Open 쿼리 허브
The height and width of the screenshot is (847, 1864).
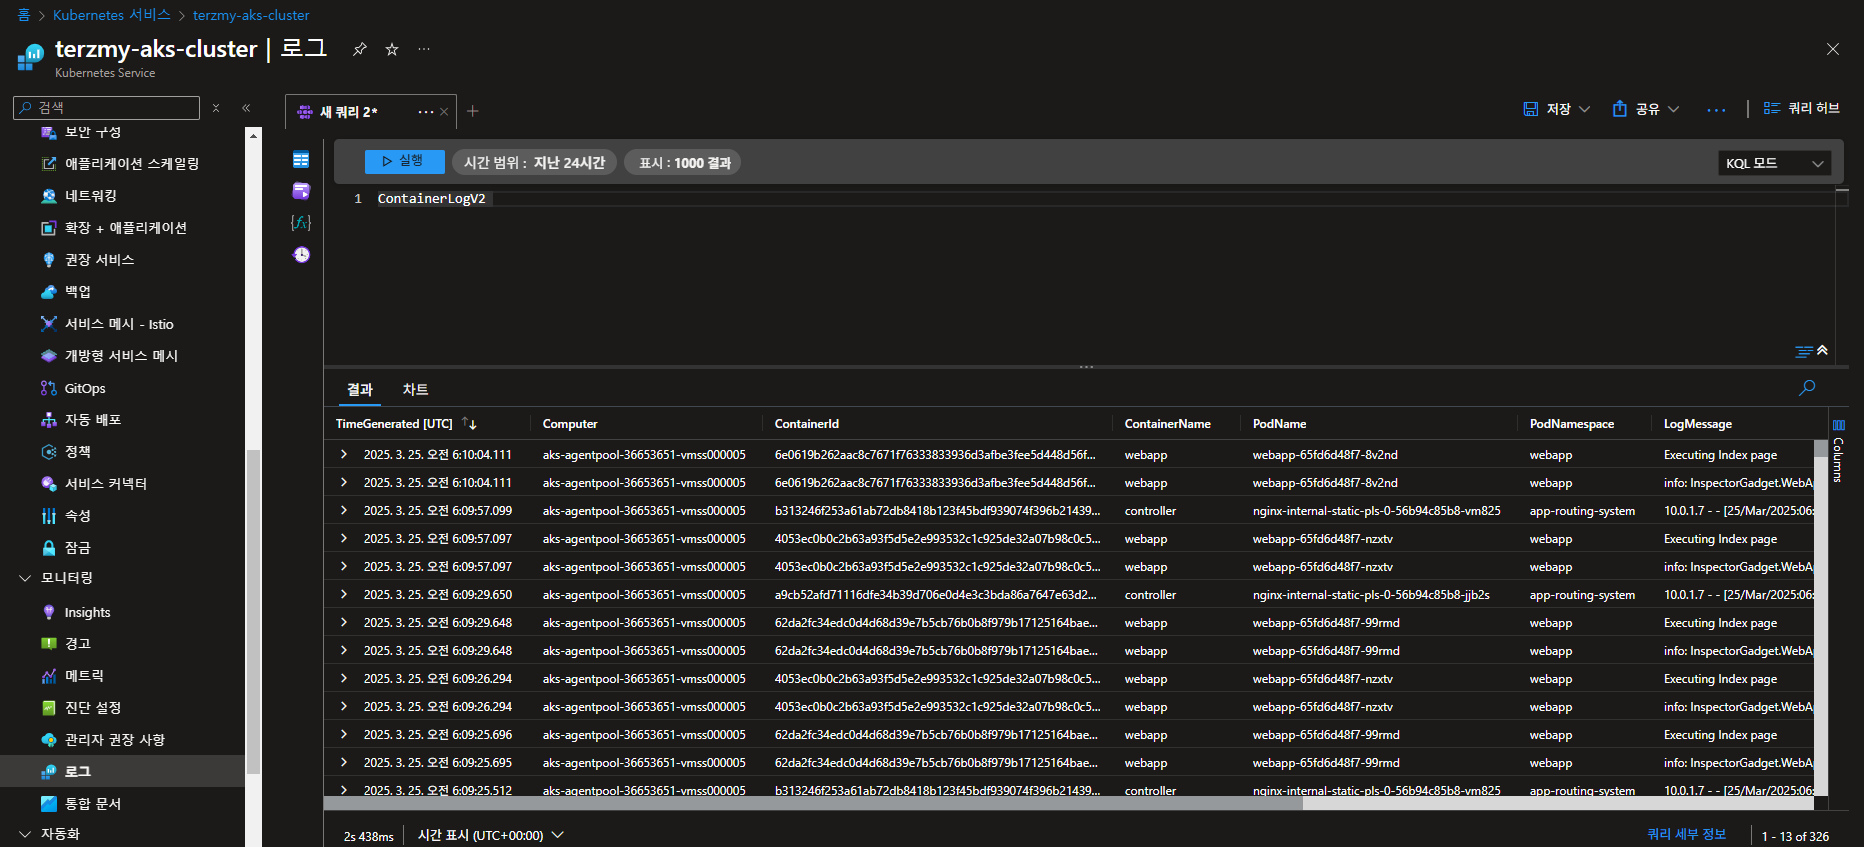(1801, 108)
